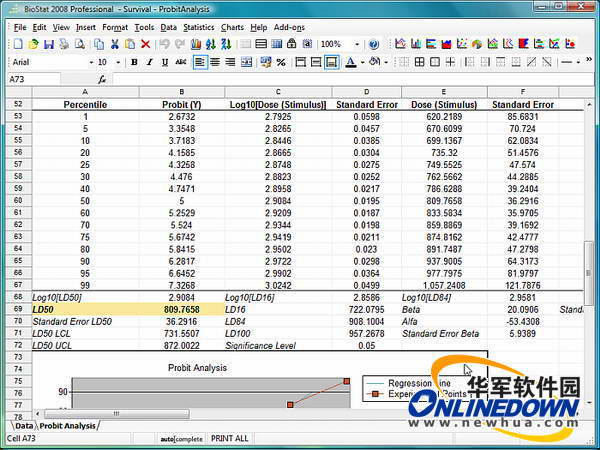Open the Arial font name dropdown
The width and height of the screenshot is (600, 450).
tap(91, 62)
